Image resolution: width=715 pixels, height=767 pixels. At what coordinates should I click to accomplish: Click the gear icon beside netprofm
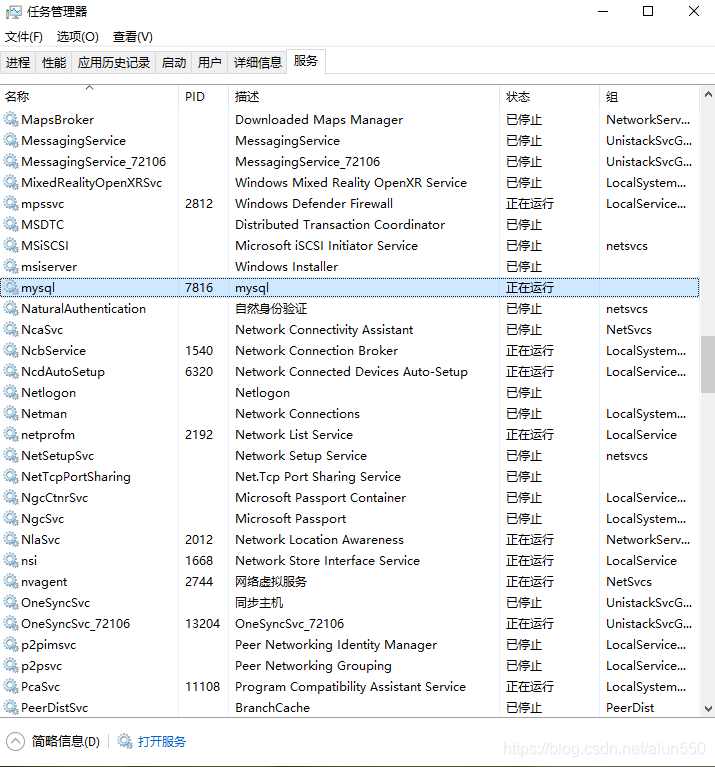click(x=11, y=435)
